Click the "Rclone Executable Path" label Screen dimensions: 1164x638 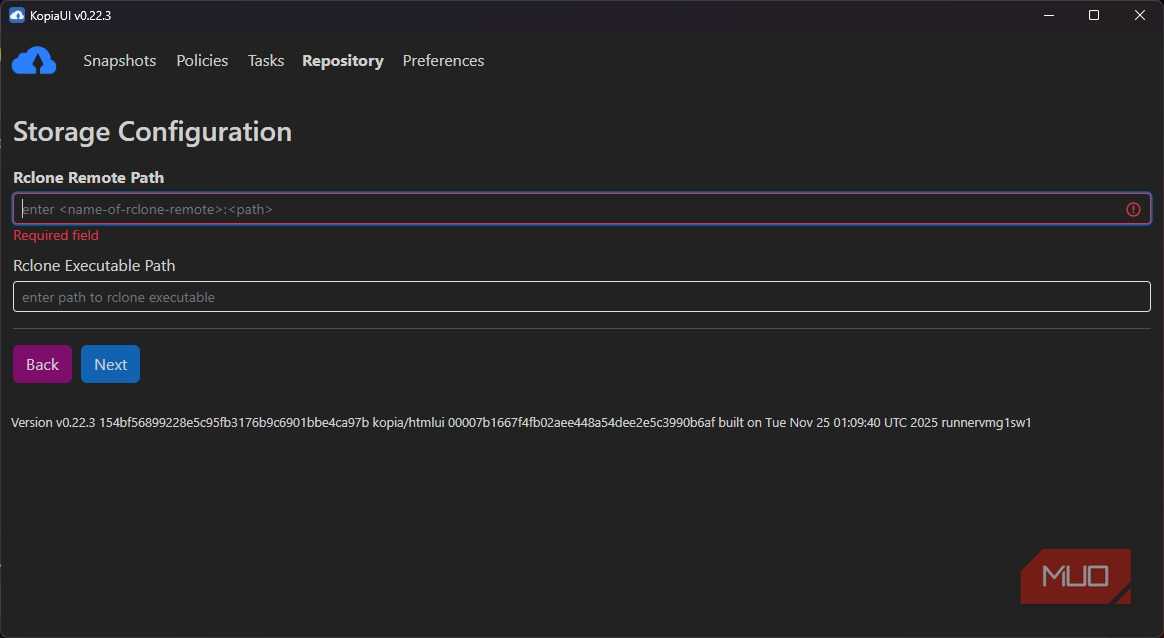pos(94,265)
